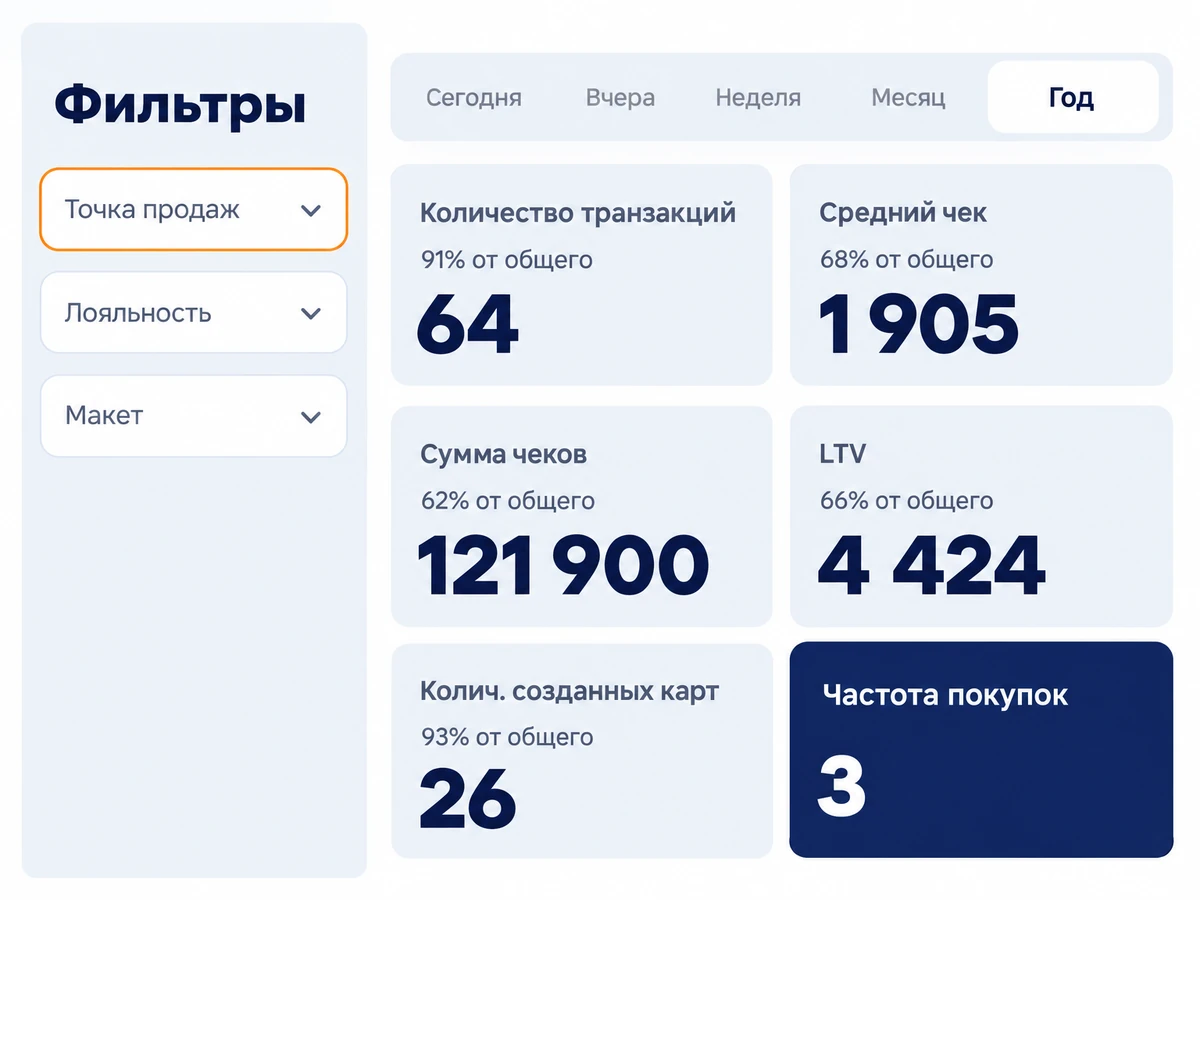This screenshot has height=1040, width=1200.
Task: Click the "91% от общего" text
Action: tap(506, 260)
